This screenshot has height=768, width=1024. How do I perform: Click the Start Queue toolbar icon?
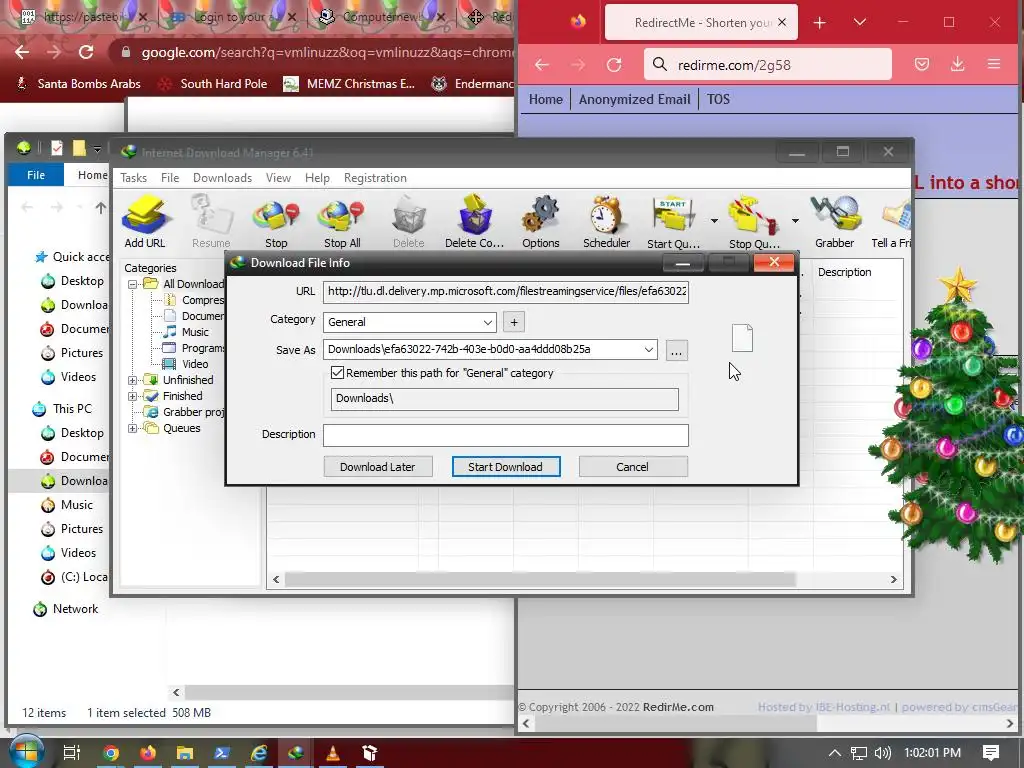(x=673, y=221)
